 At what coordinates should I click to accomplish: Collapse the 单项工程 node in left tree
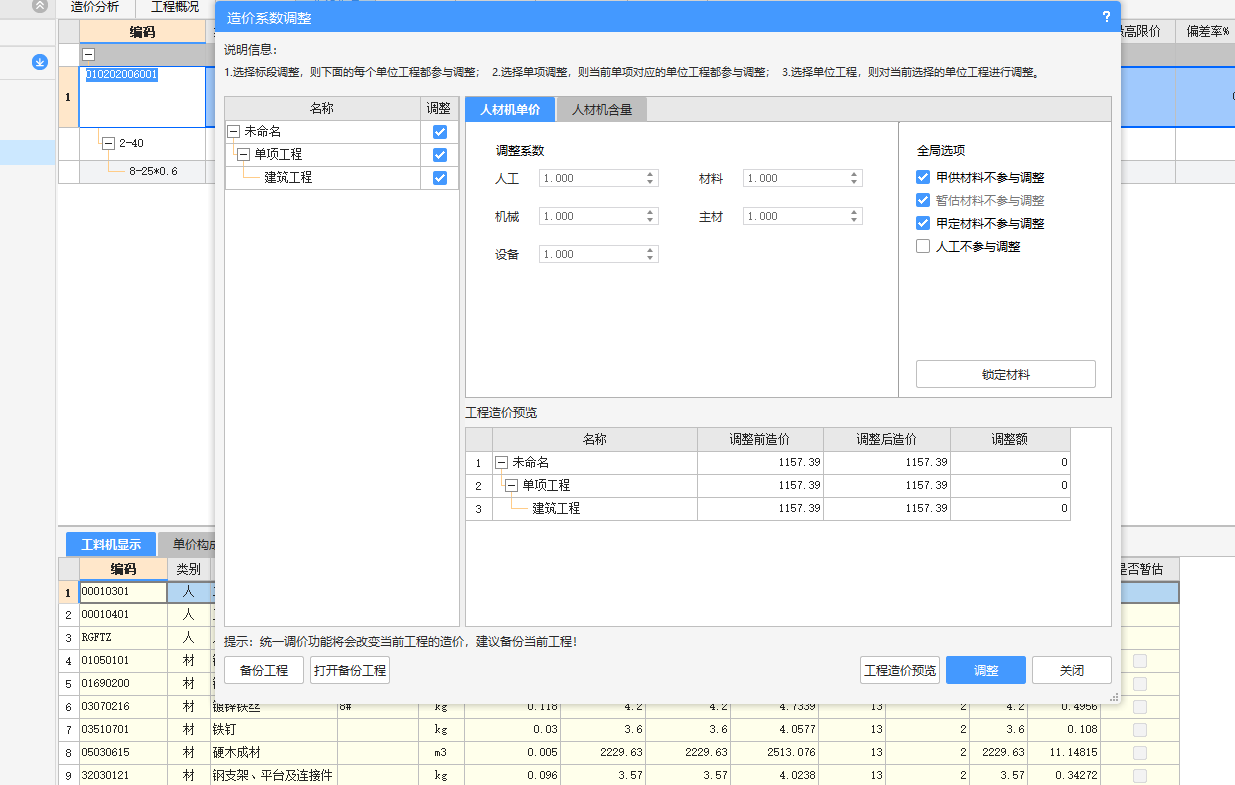pos(243,154)
